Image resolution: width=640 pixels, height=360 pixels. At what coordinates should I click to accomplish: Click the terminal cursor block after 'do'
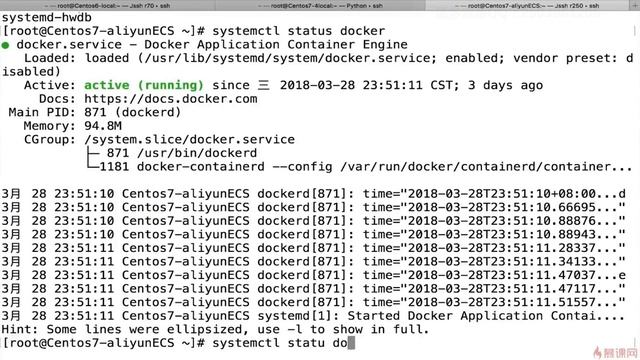[351, 343]
